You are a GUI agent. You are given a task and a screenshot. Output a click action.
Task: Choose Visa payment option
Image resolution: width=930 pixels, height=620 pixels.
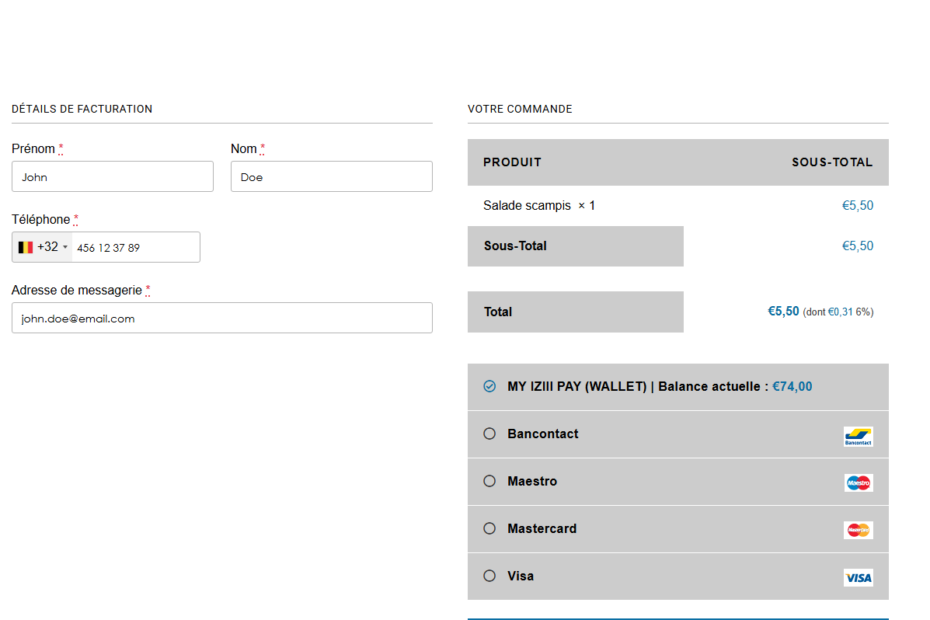pos(489,576)
